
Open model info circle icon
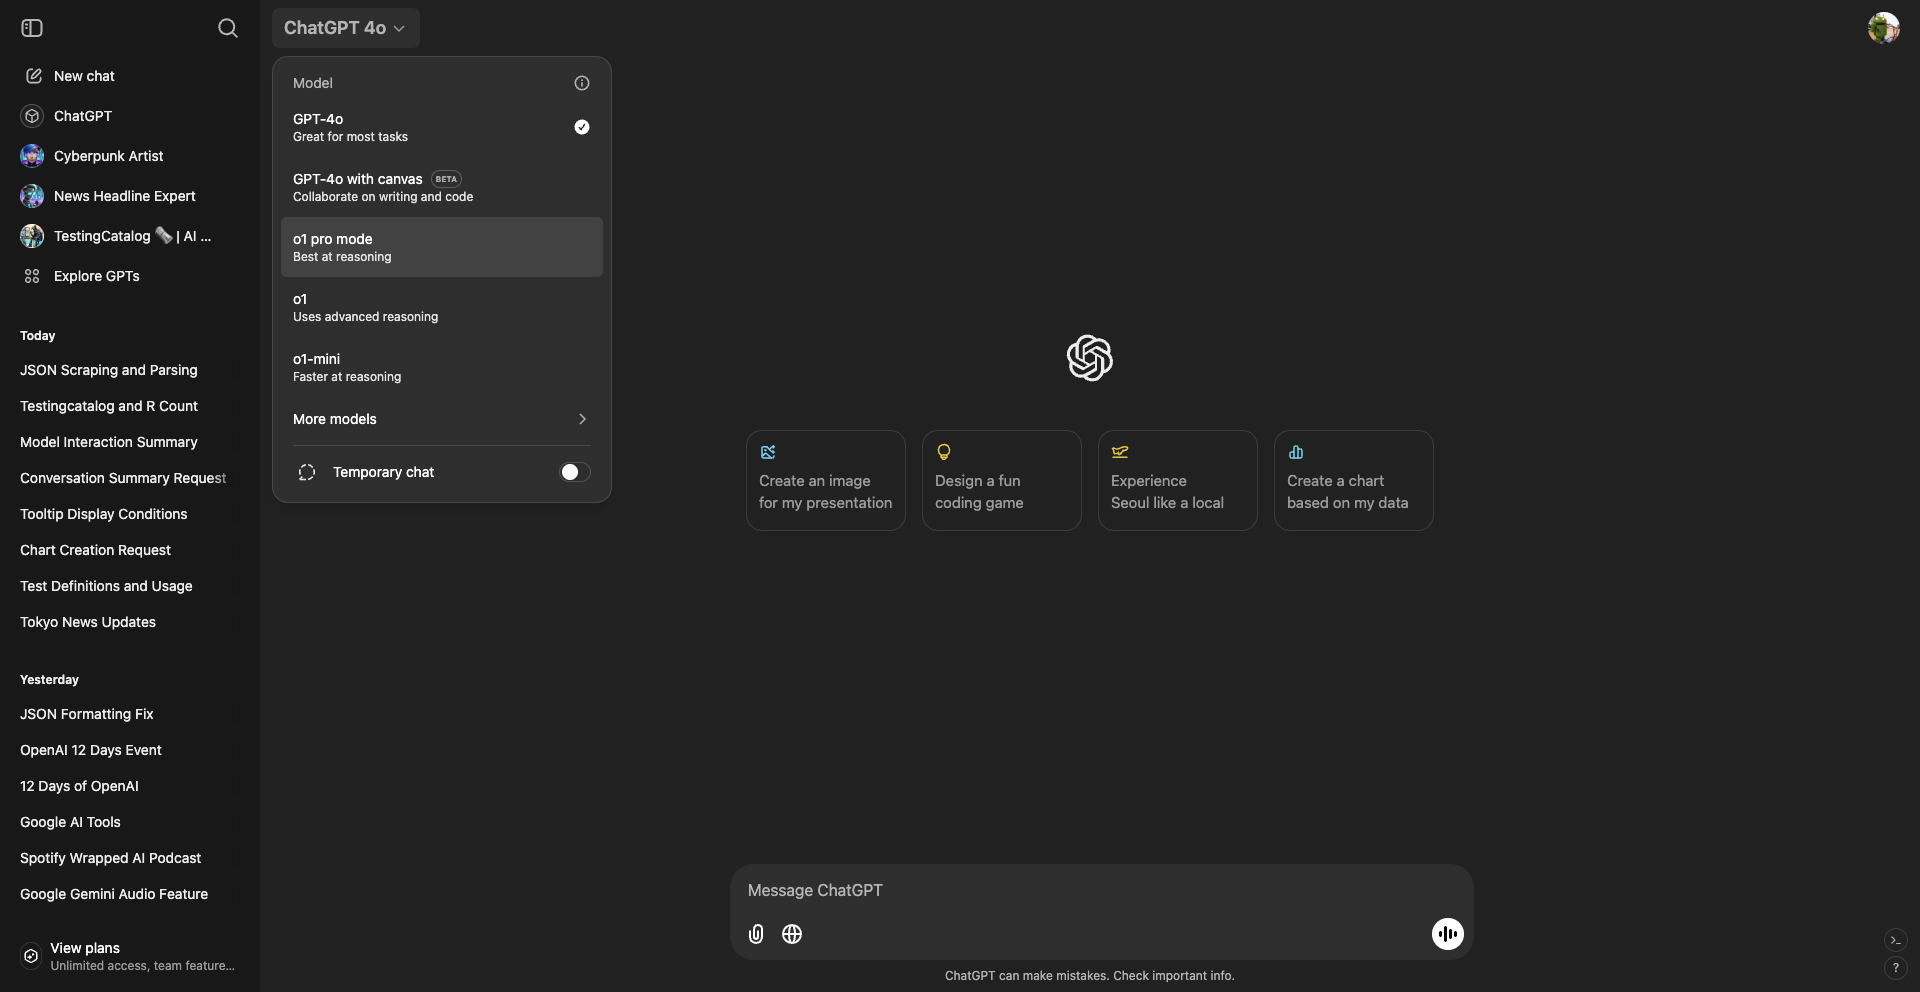pos(582,83)
